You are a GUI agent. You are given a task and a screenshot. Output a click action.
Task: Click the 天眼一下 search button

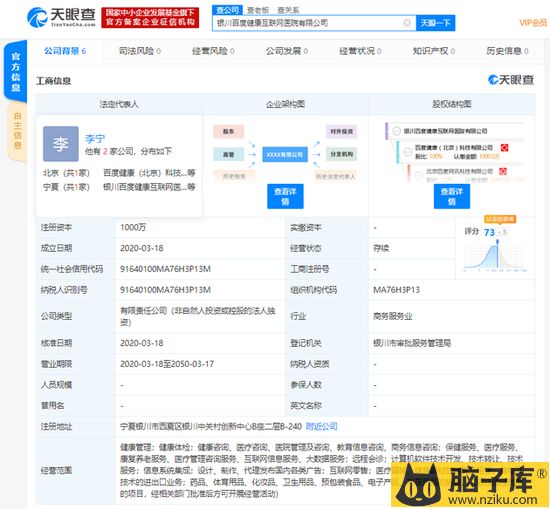435,23
